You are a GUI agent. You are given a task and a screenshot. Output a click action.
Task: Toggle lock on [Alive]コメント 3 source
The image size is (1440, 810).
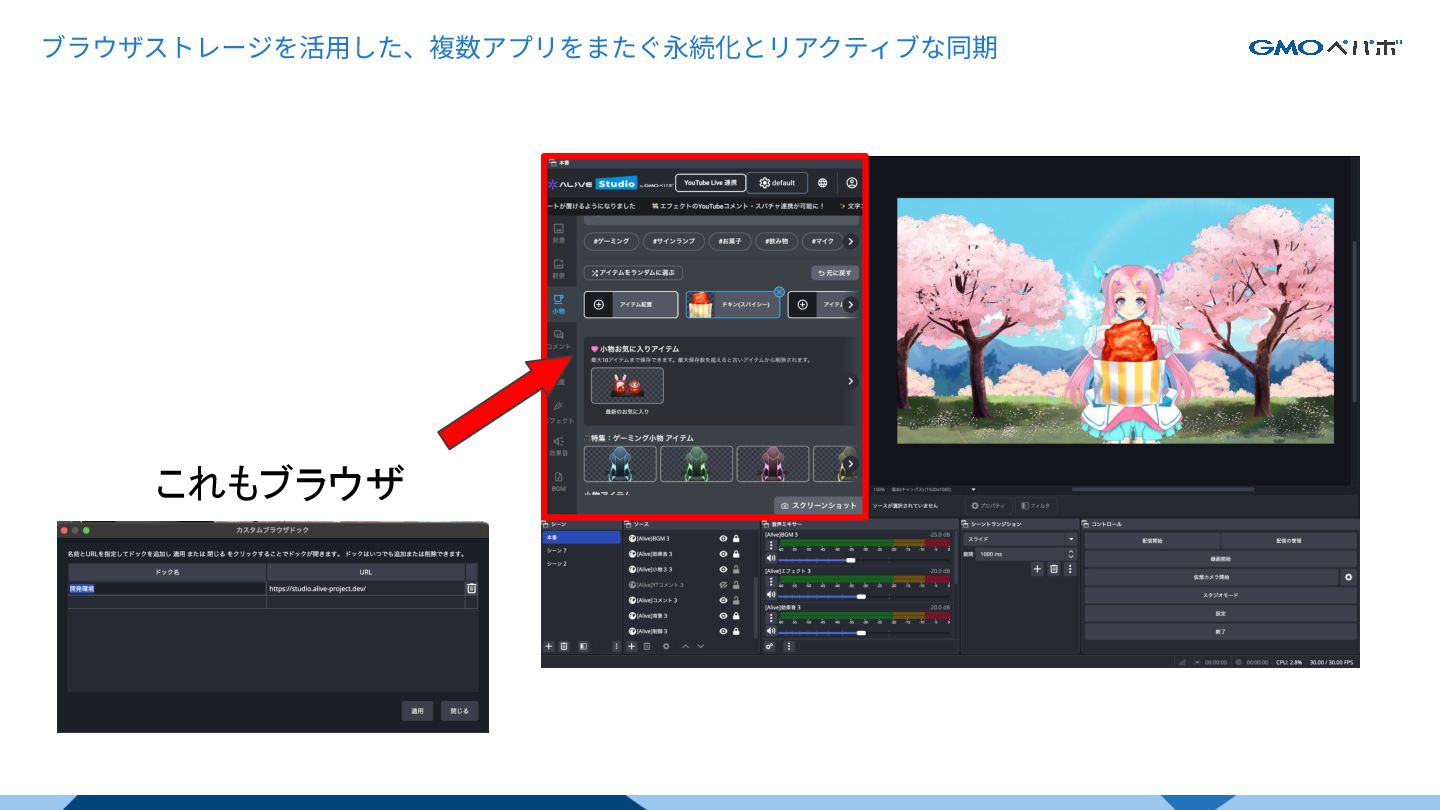[736, 600]
